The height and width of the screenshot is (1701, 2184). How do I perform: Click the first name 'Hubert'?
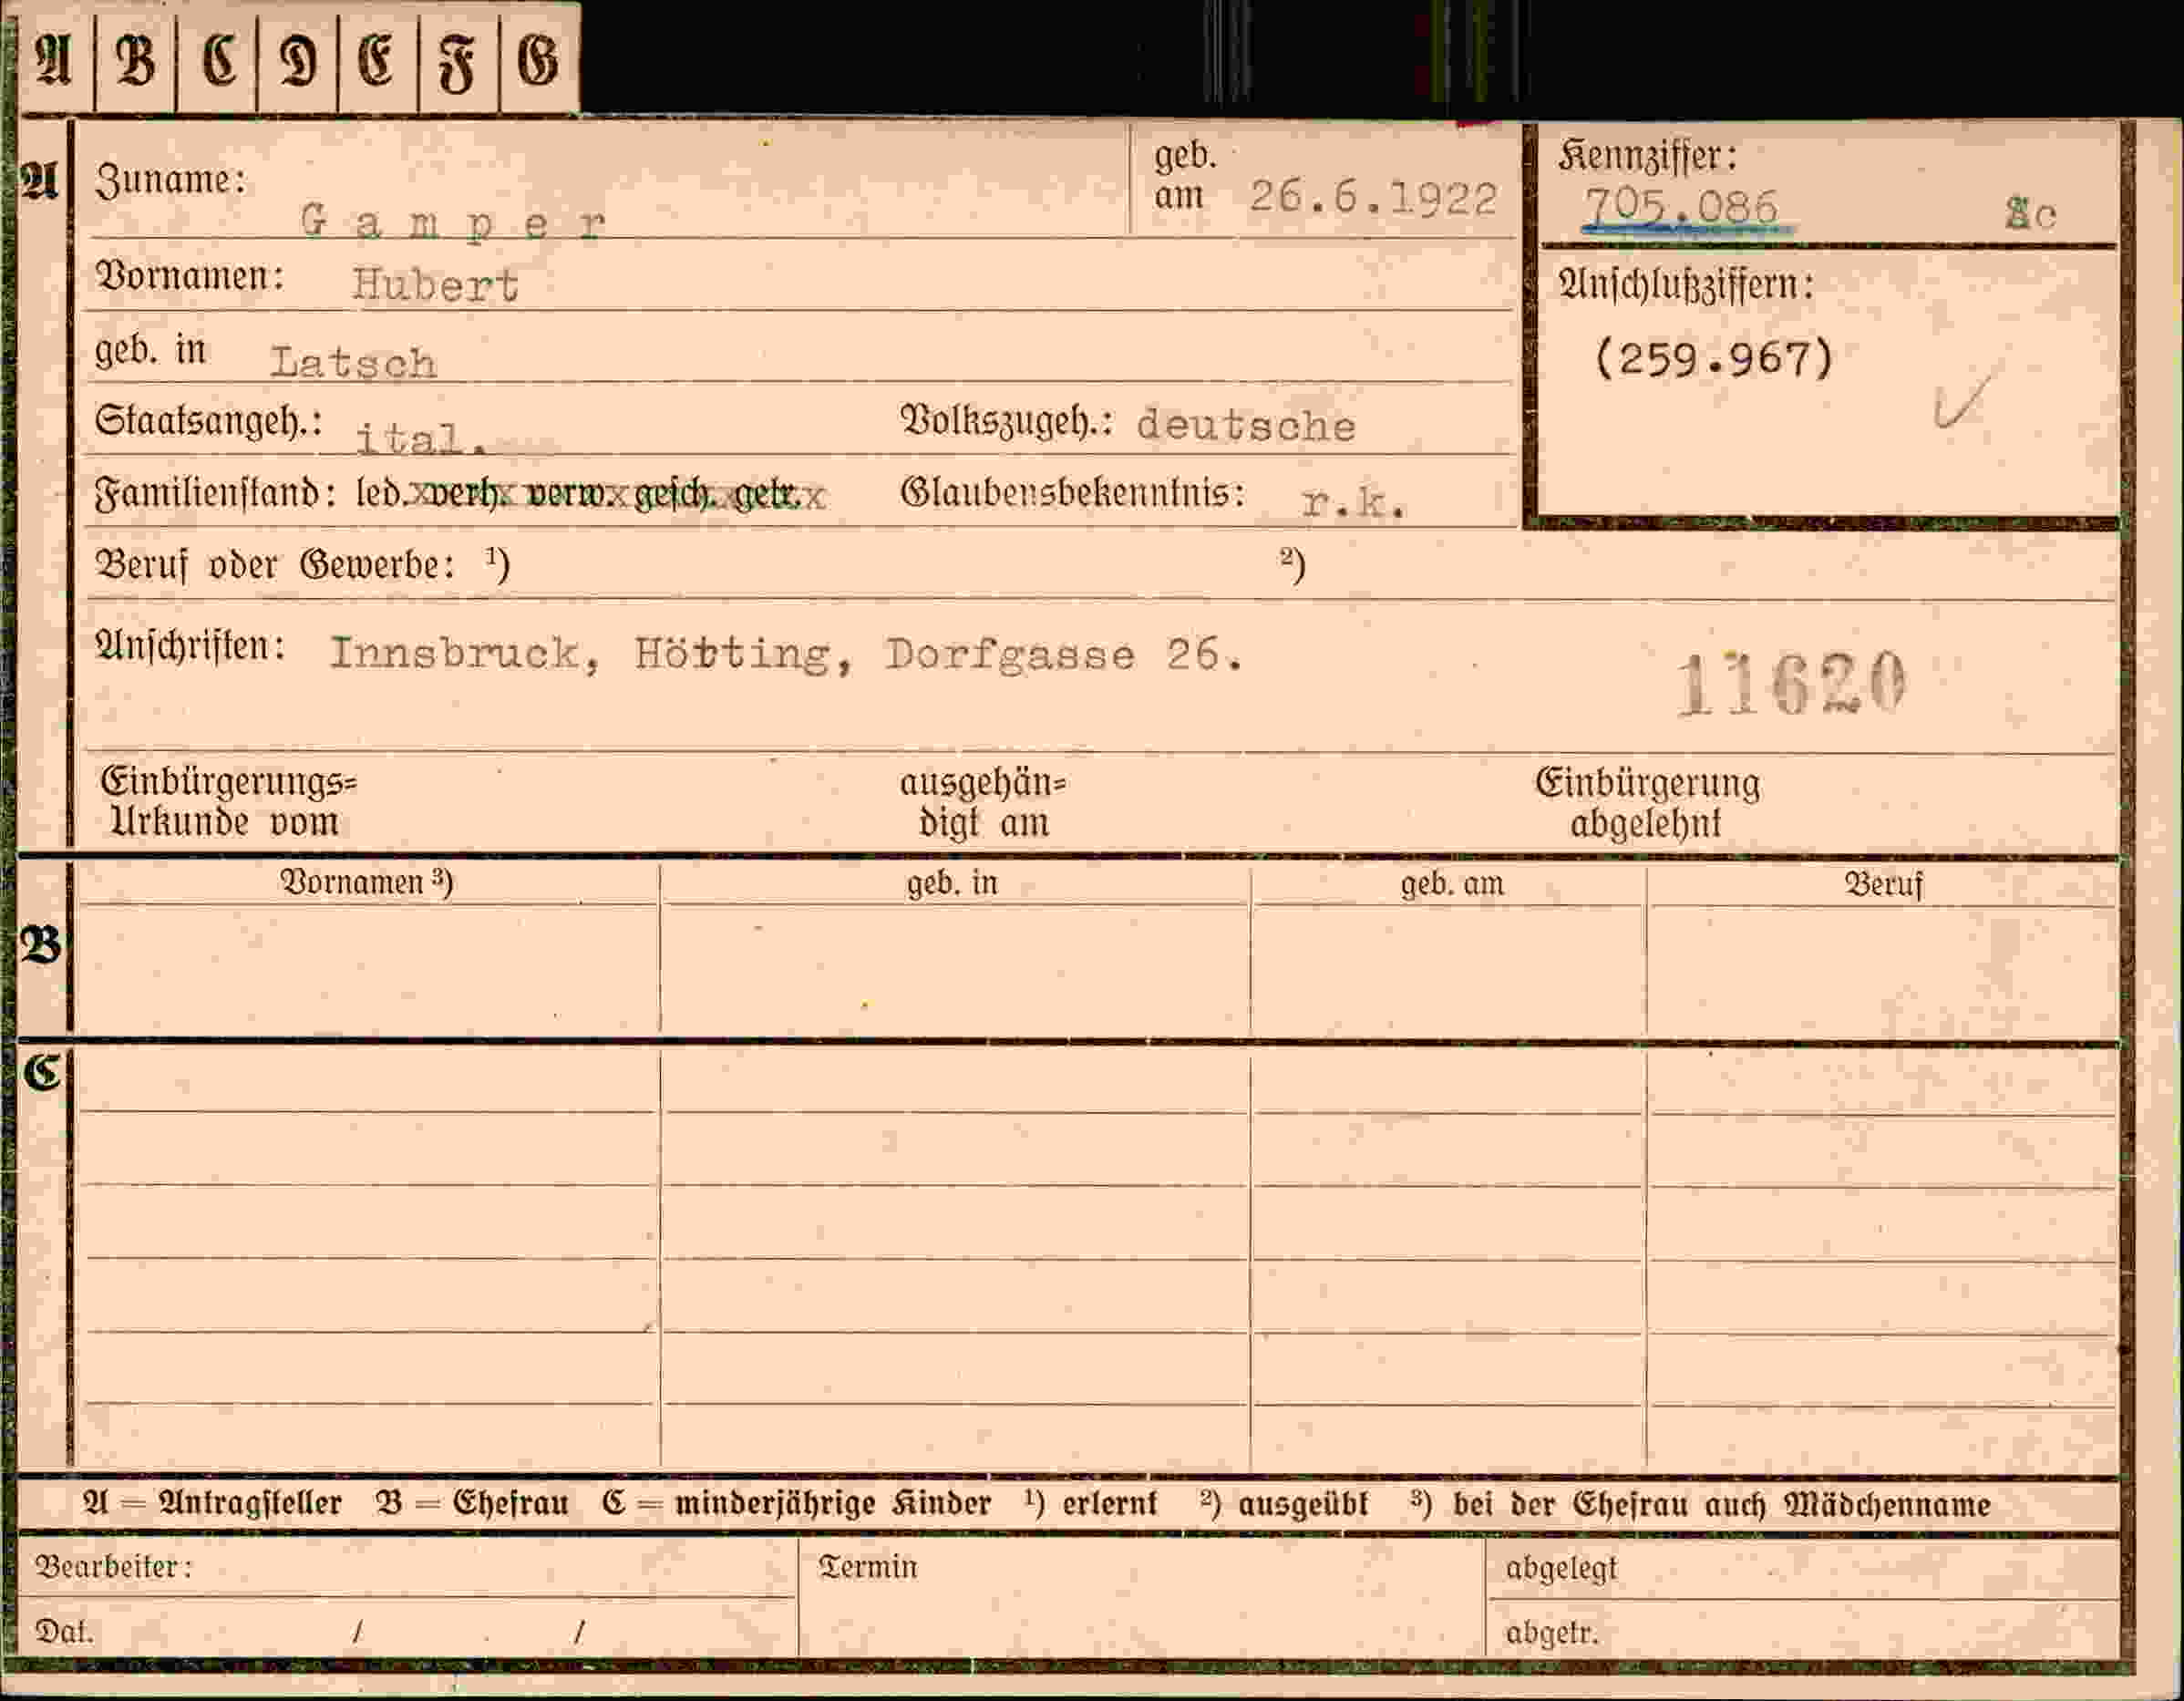[435, 286]
